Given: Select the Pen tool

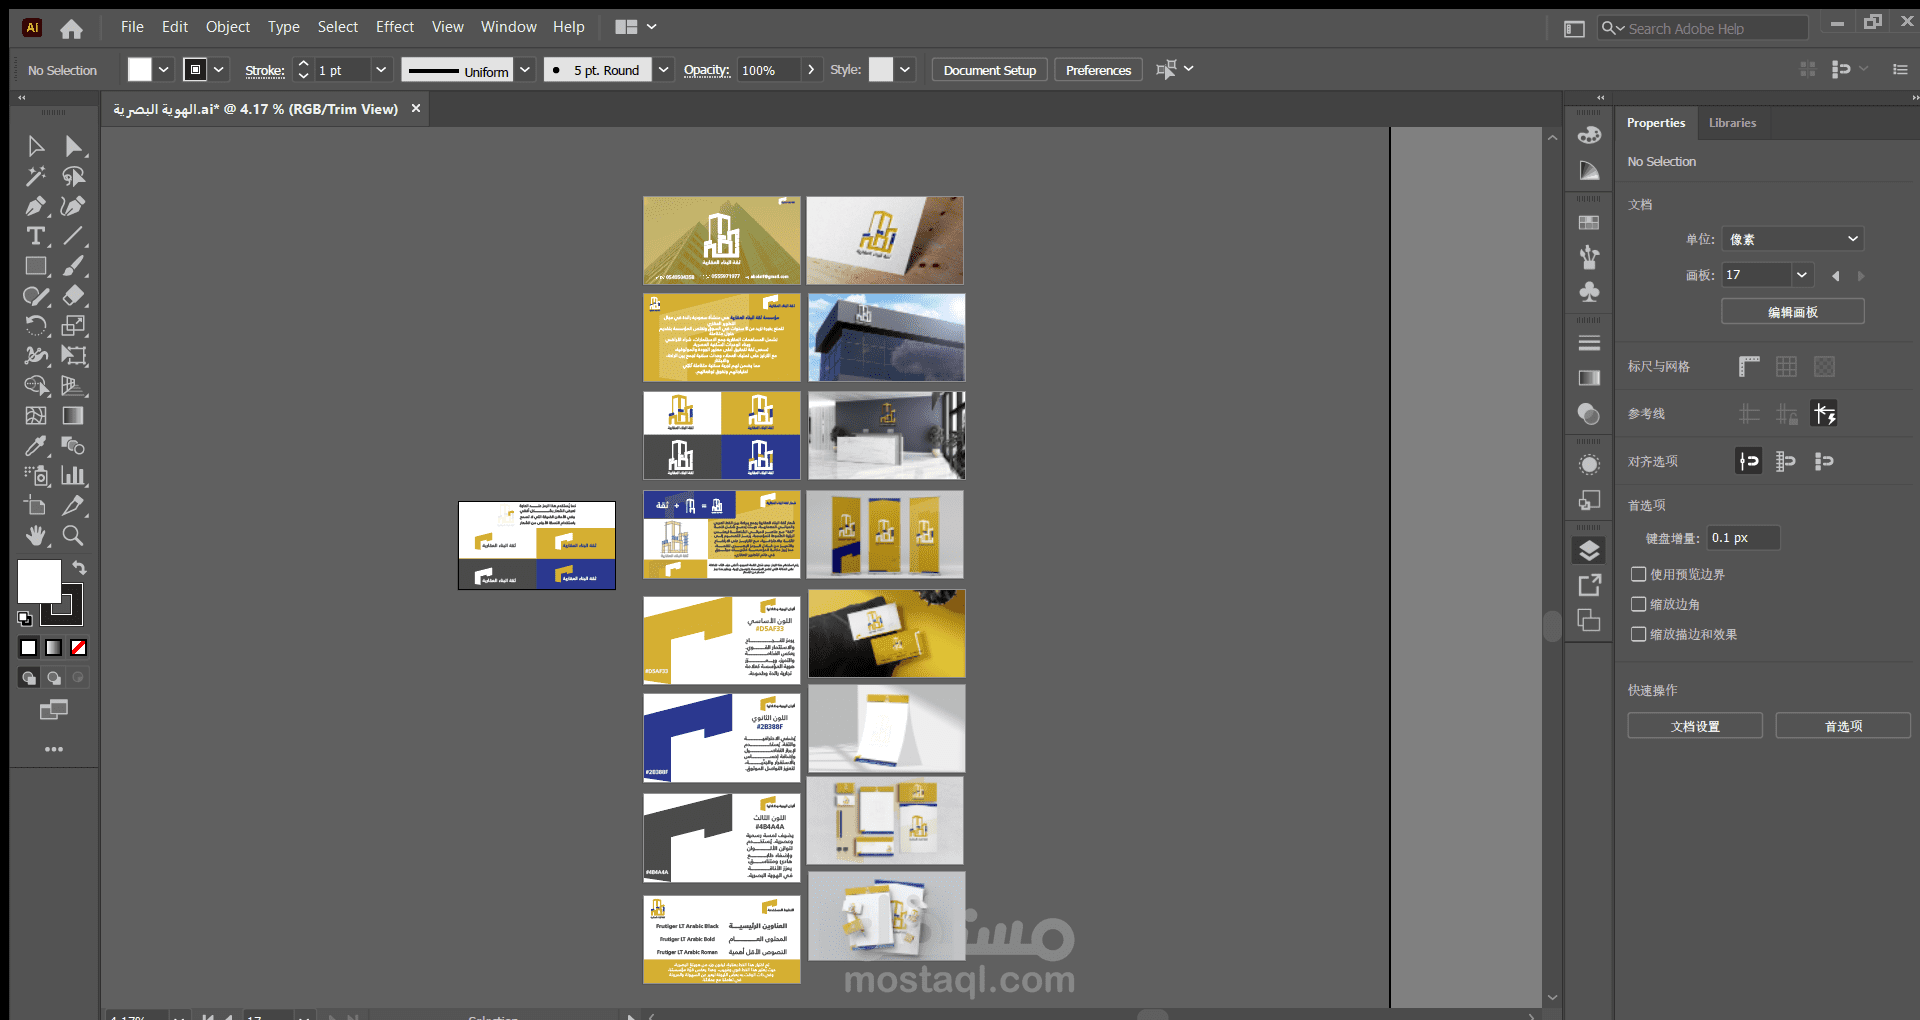Looking at the screenshot, I should pos(36,207).
